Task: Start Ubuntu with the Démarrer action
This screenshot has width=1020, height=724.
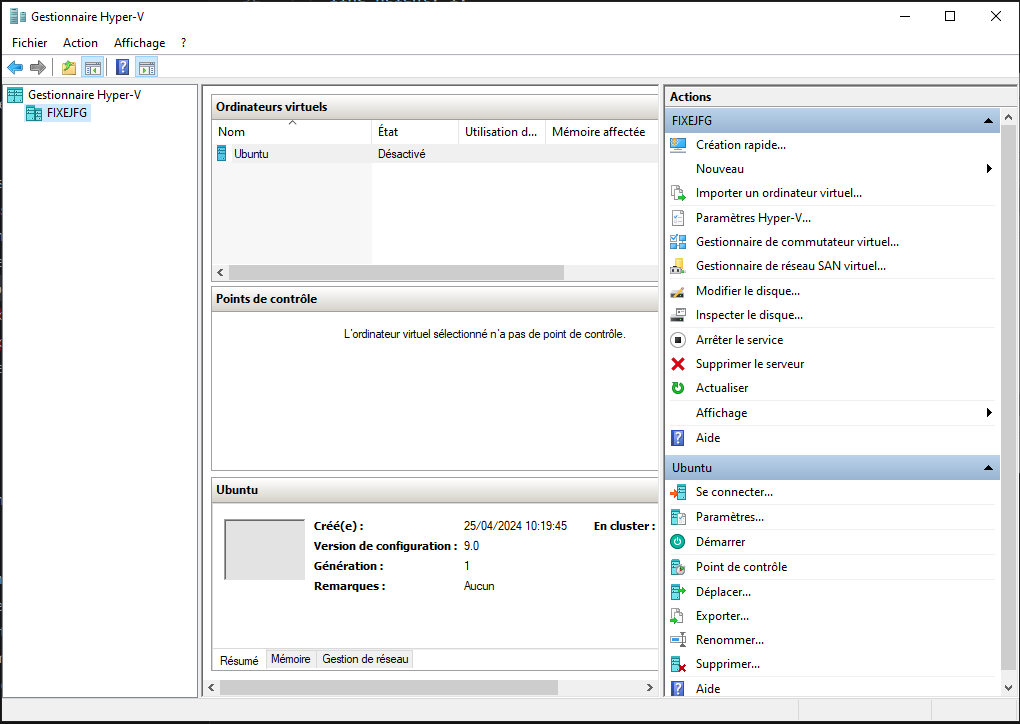Action: 721,542
